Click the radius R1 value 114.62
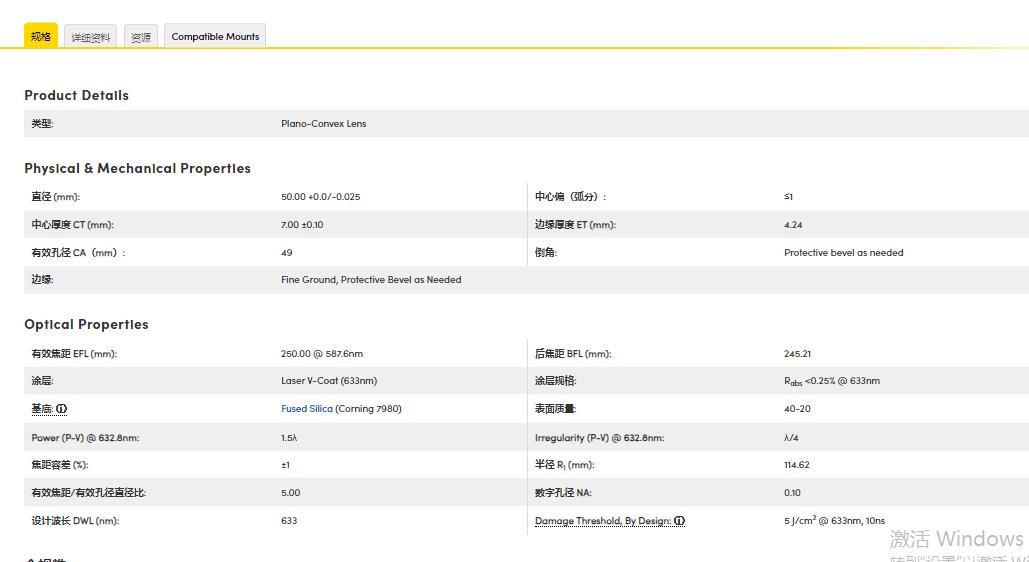 coord(796,465)
